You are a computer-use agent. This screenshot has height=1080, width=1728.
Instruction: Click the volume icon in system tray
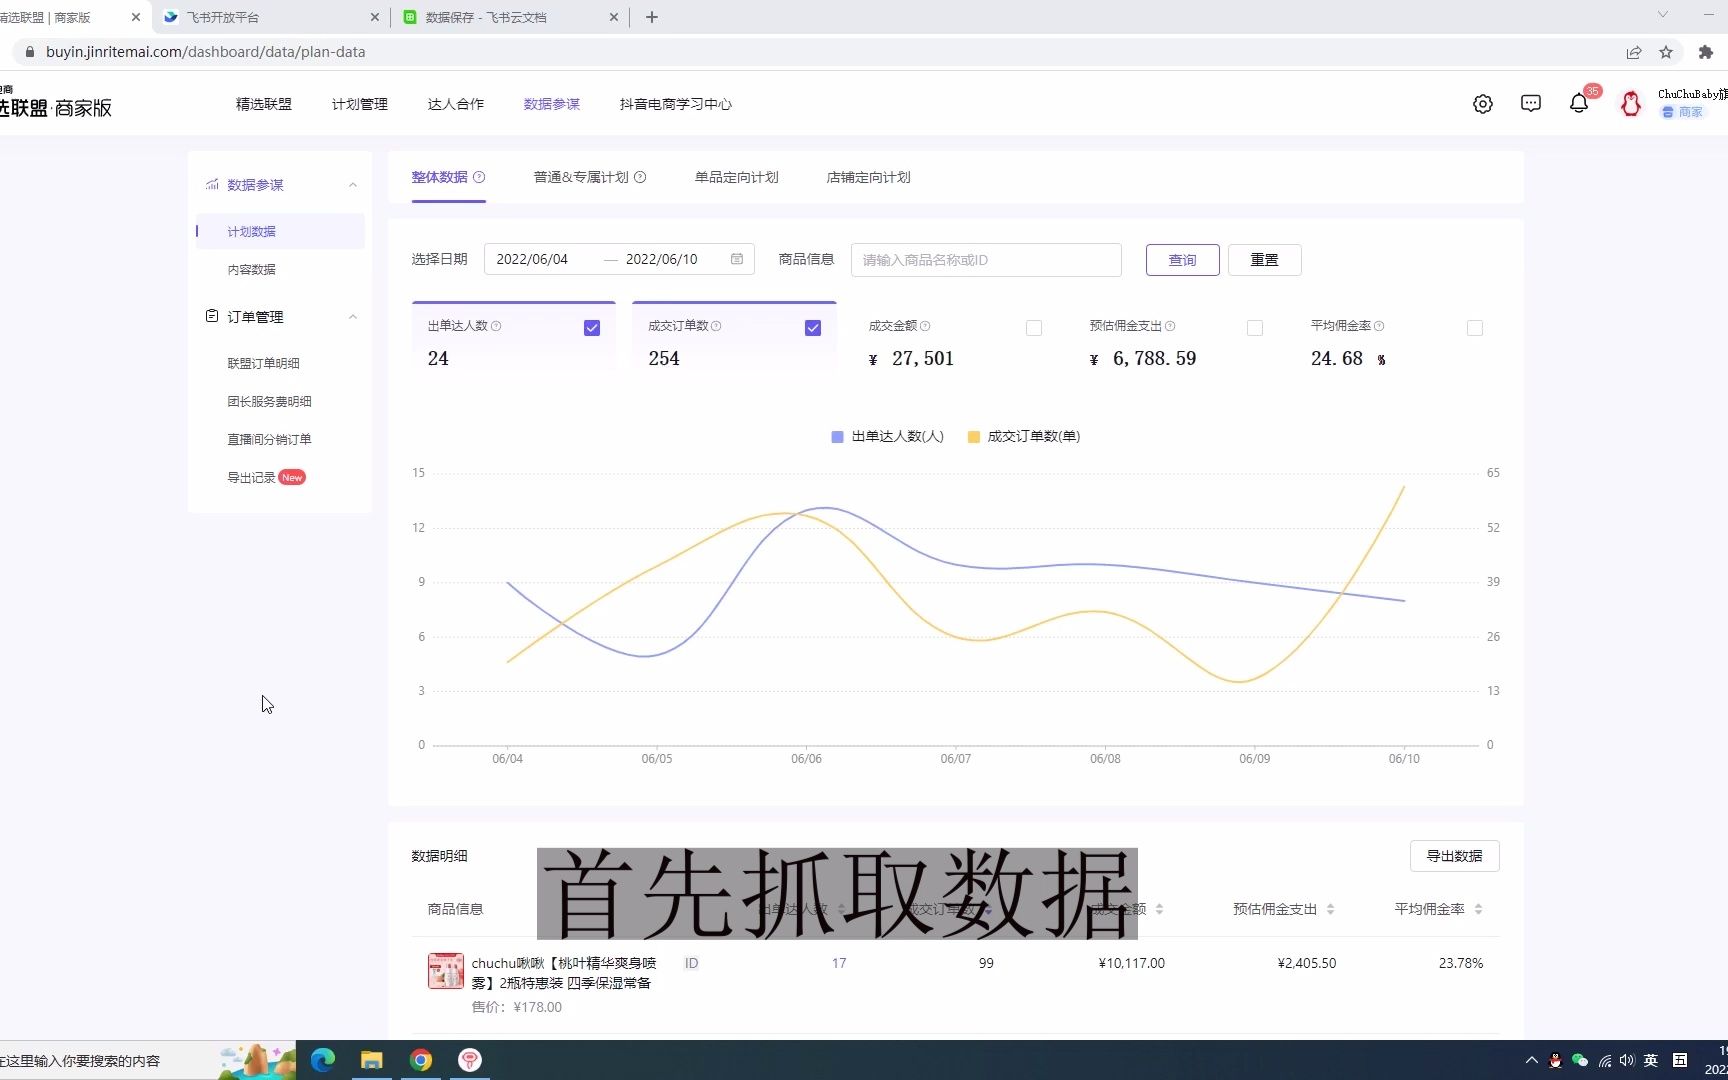(x=1627, y=1061)
